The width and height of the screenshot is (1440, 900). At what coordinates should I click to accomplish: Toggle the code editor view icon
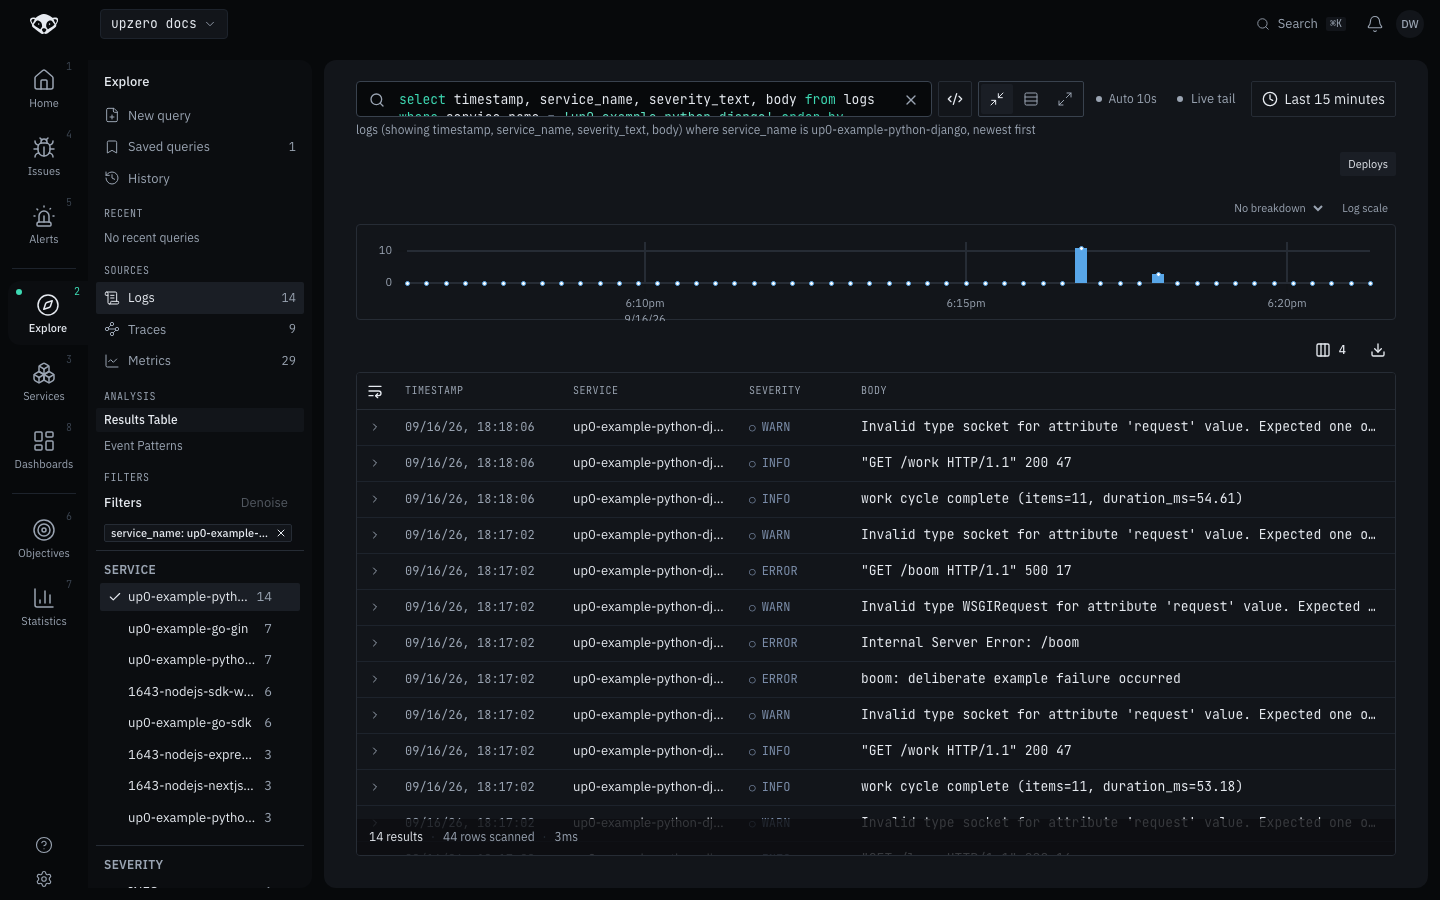955,99
